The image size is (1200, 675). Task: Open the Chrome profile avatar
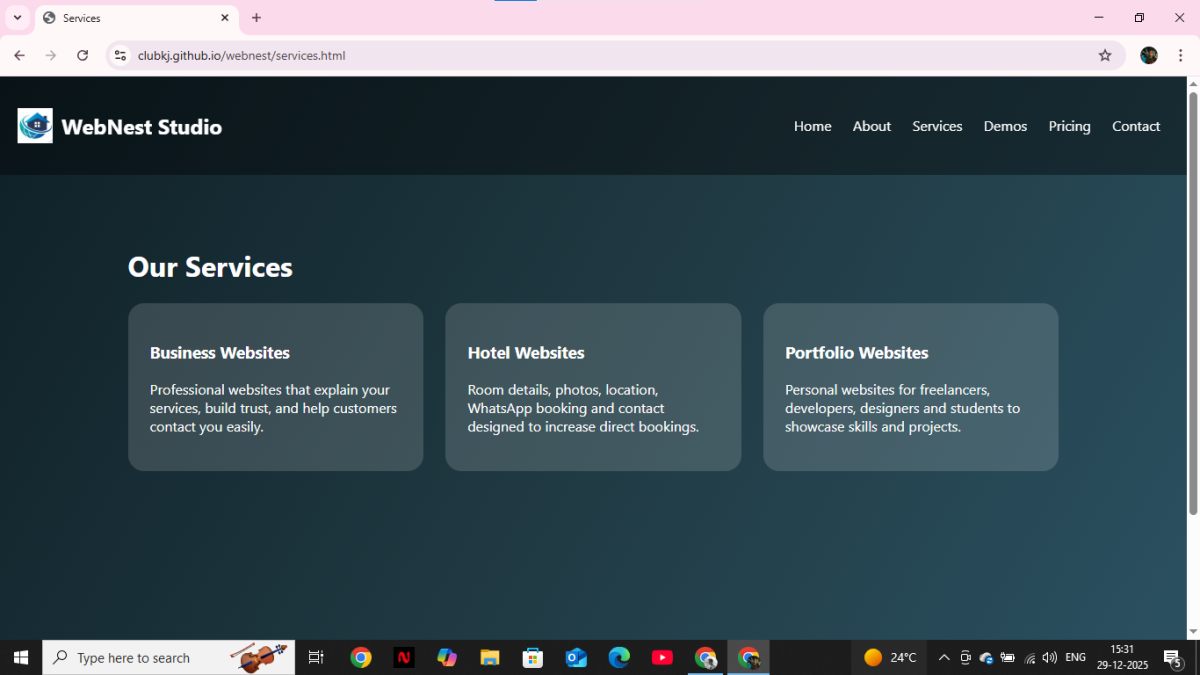1149,56
